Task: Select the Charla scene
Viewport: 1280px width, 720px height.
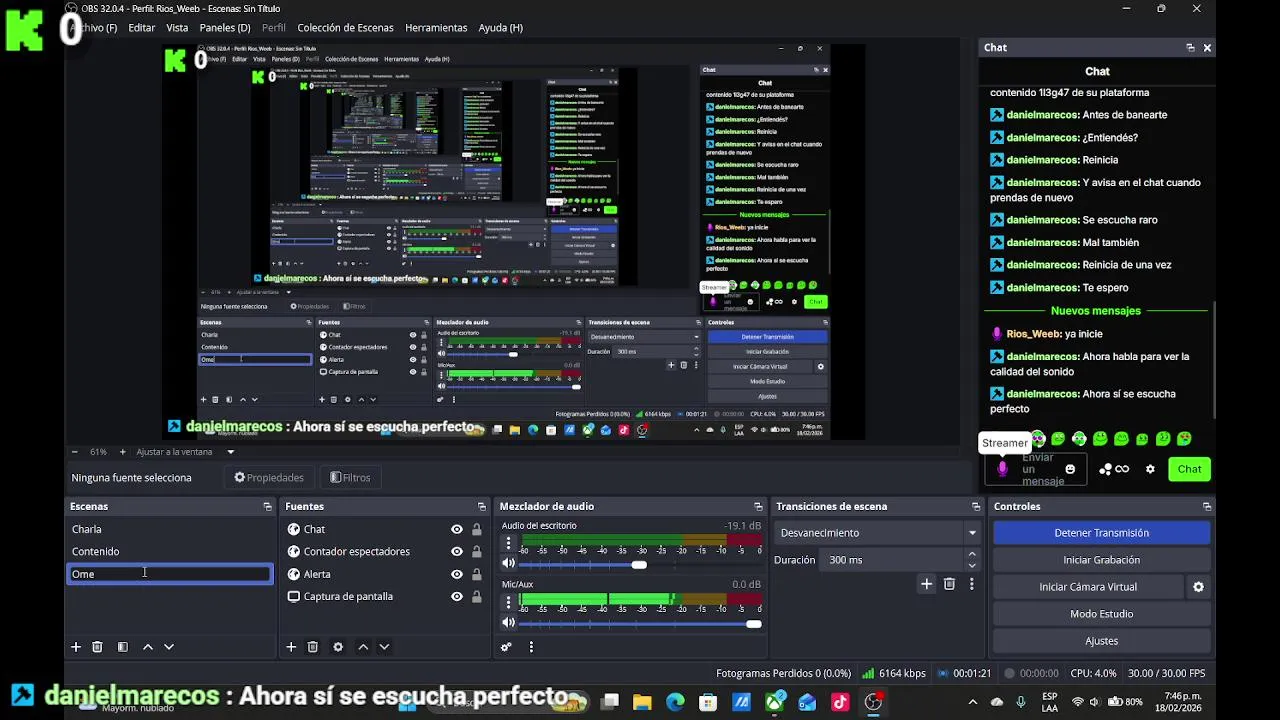Action: tap(169, 529)
